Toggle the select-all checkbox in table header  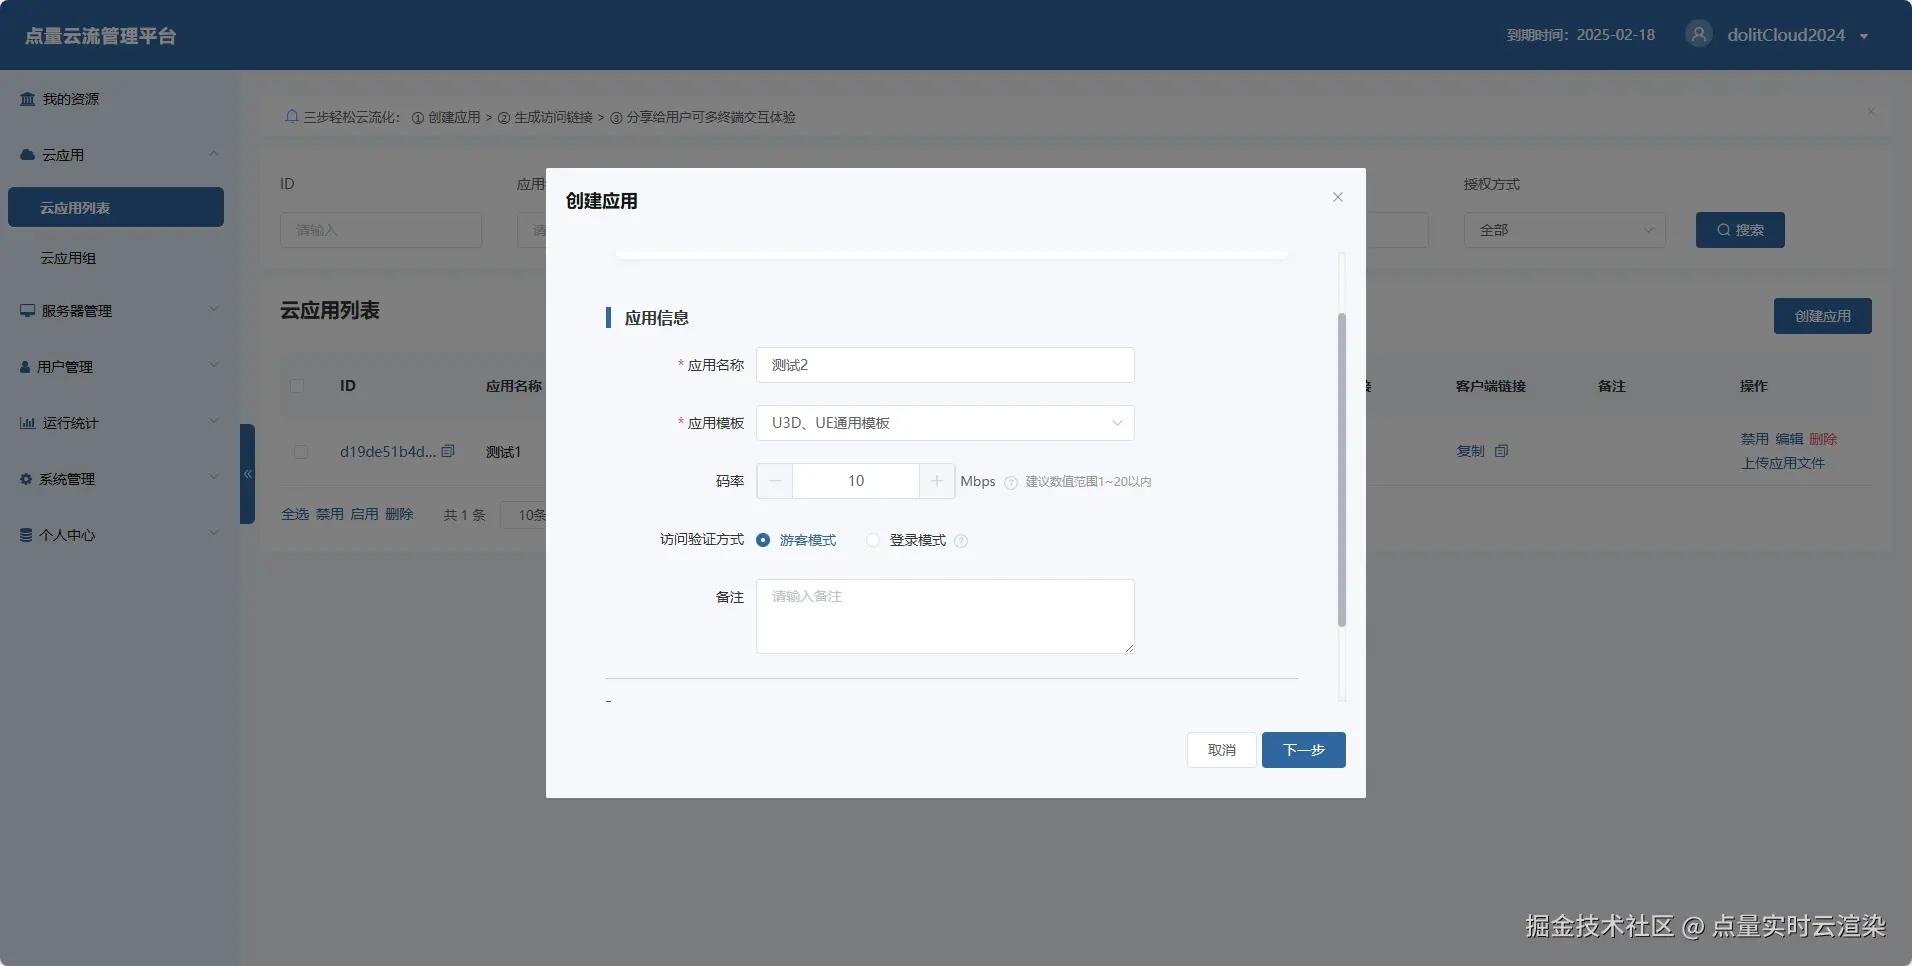[x=297, y=386]
